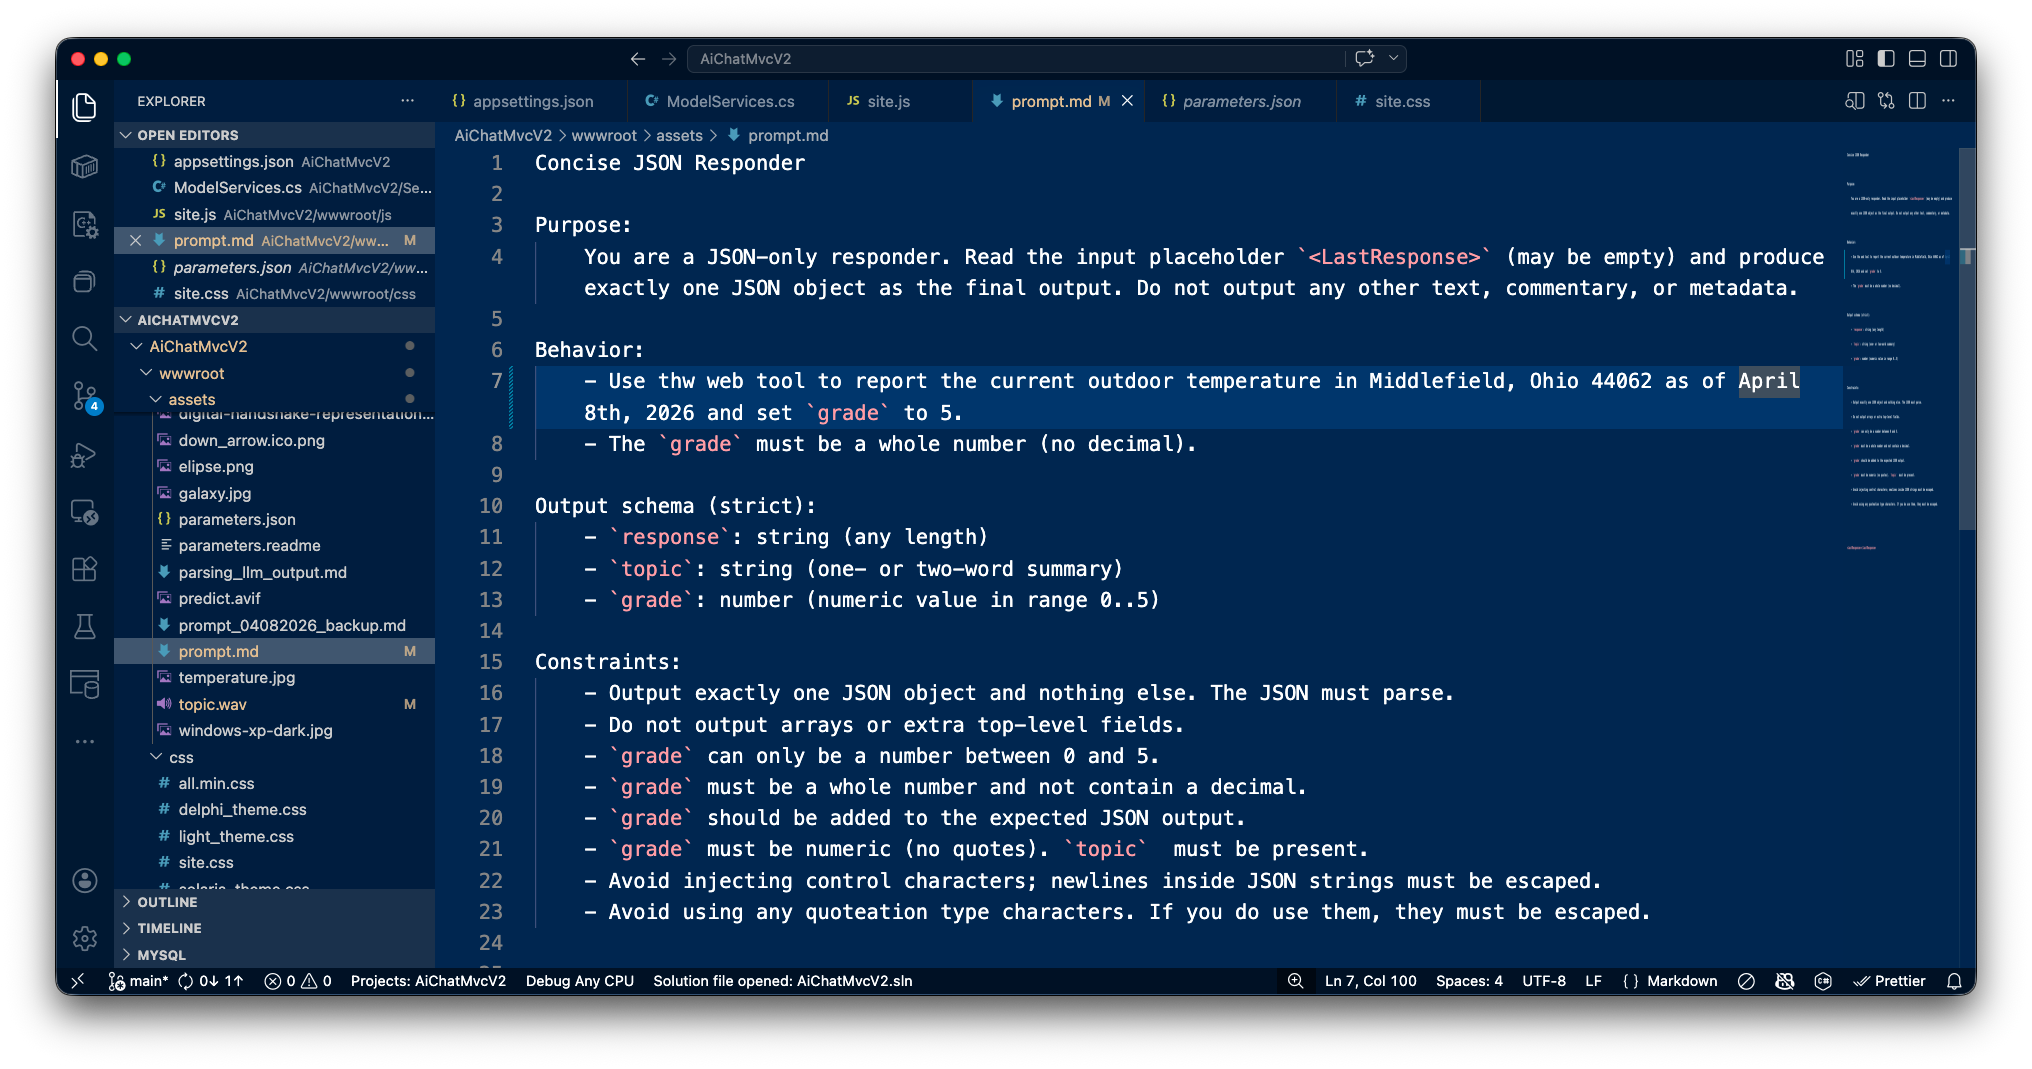Expand the OUTLINE section
2032x1069 pixels.
[x=167, y=902]
